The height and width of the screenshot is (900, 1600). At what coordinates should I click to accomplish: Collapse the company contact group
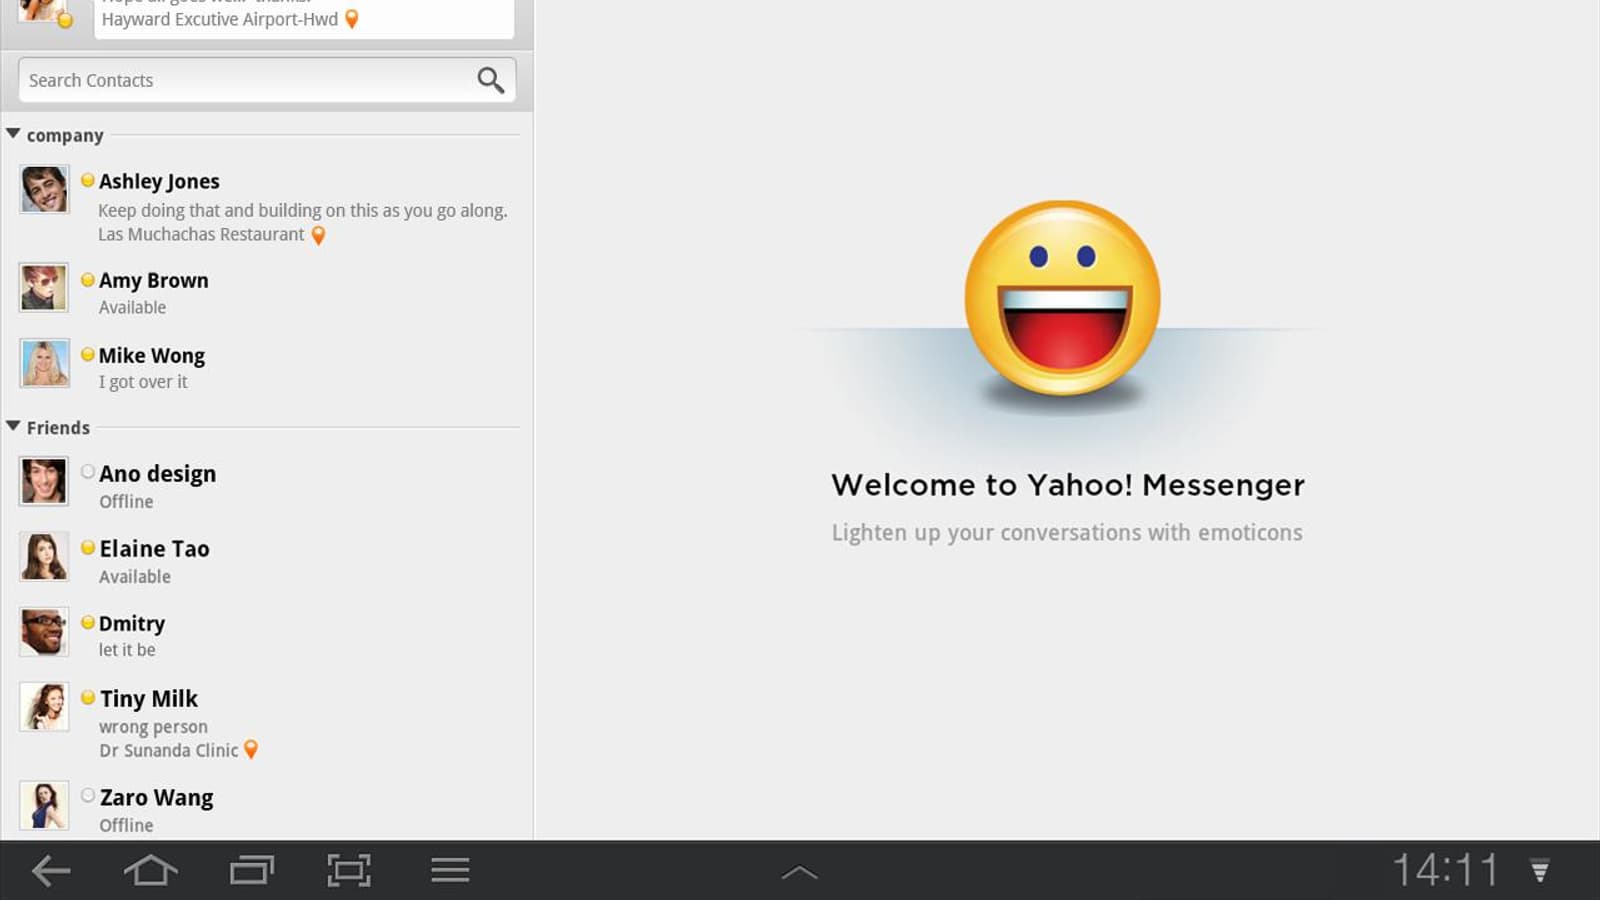coord(13,133)
